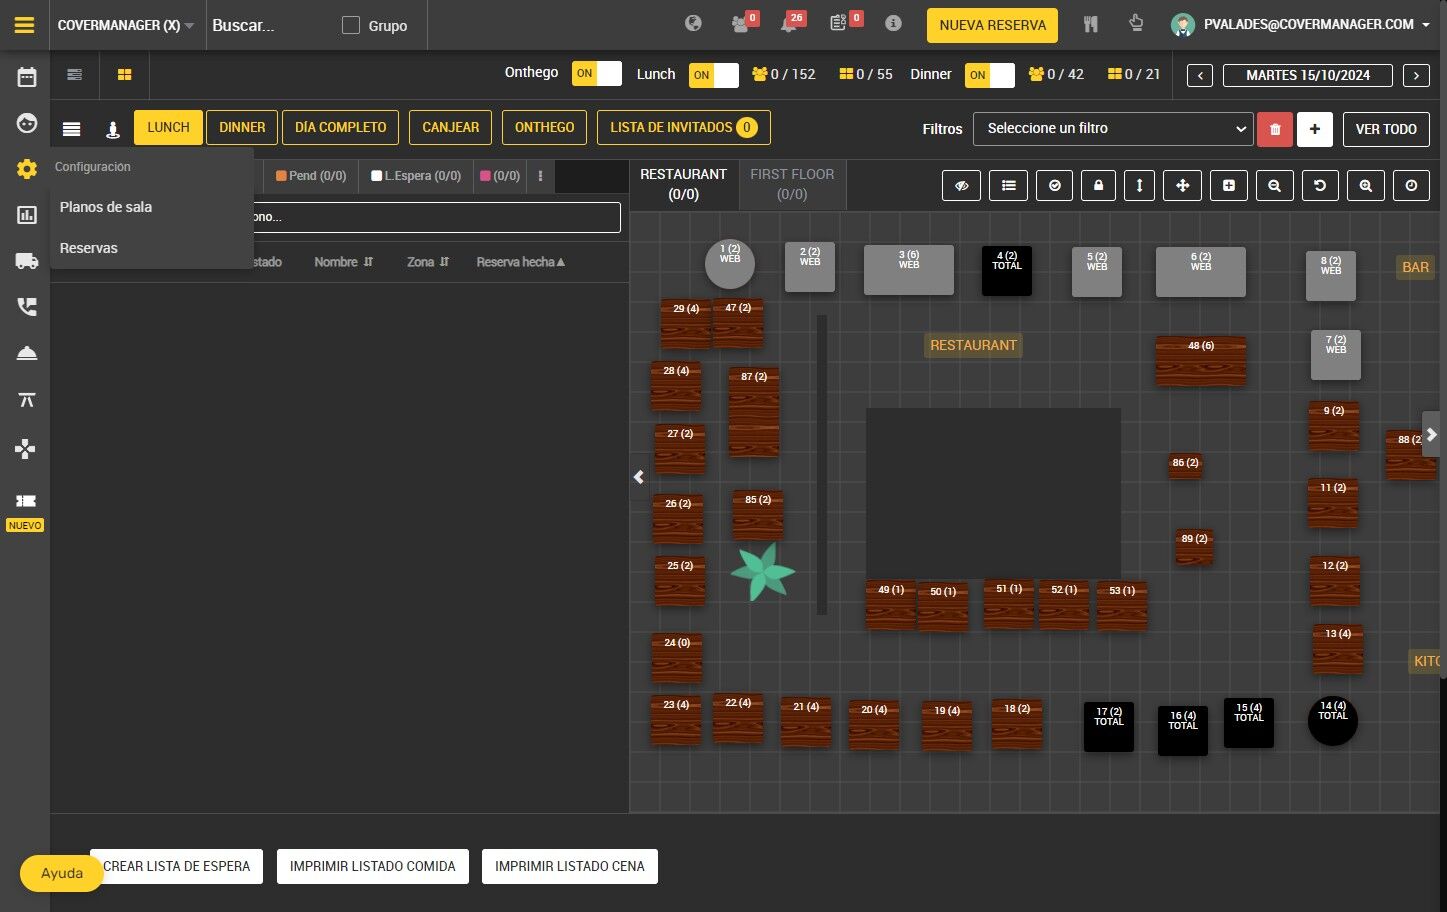Image resolution: width=1447 pixels, height=912 pixels.
Task: Check the Grupo checkbox
Action: point(351,25)
